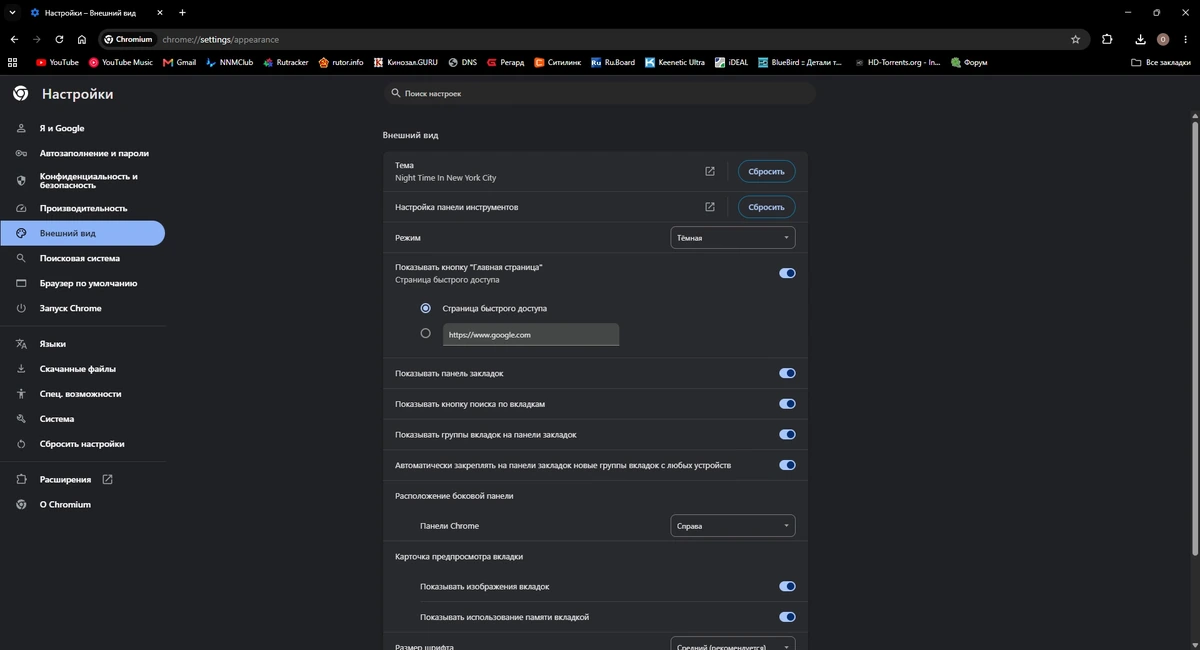
Task: Open Ситилинк bookmark
Action: coord(559,62)
